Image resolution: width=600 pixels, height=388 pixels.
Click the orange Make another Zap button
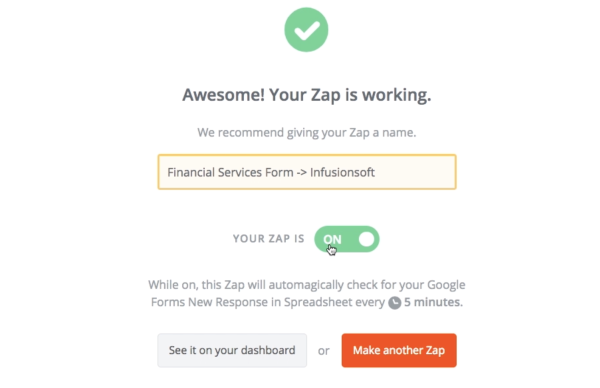coord(399,351)
